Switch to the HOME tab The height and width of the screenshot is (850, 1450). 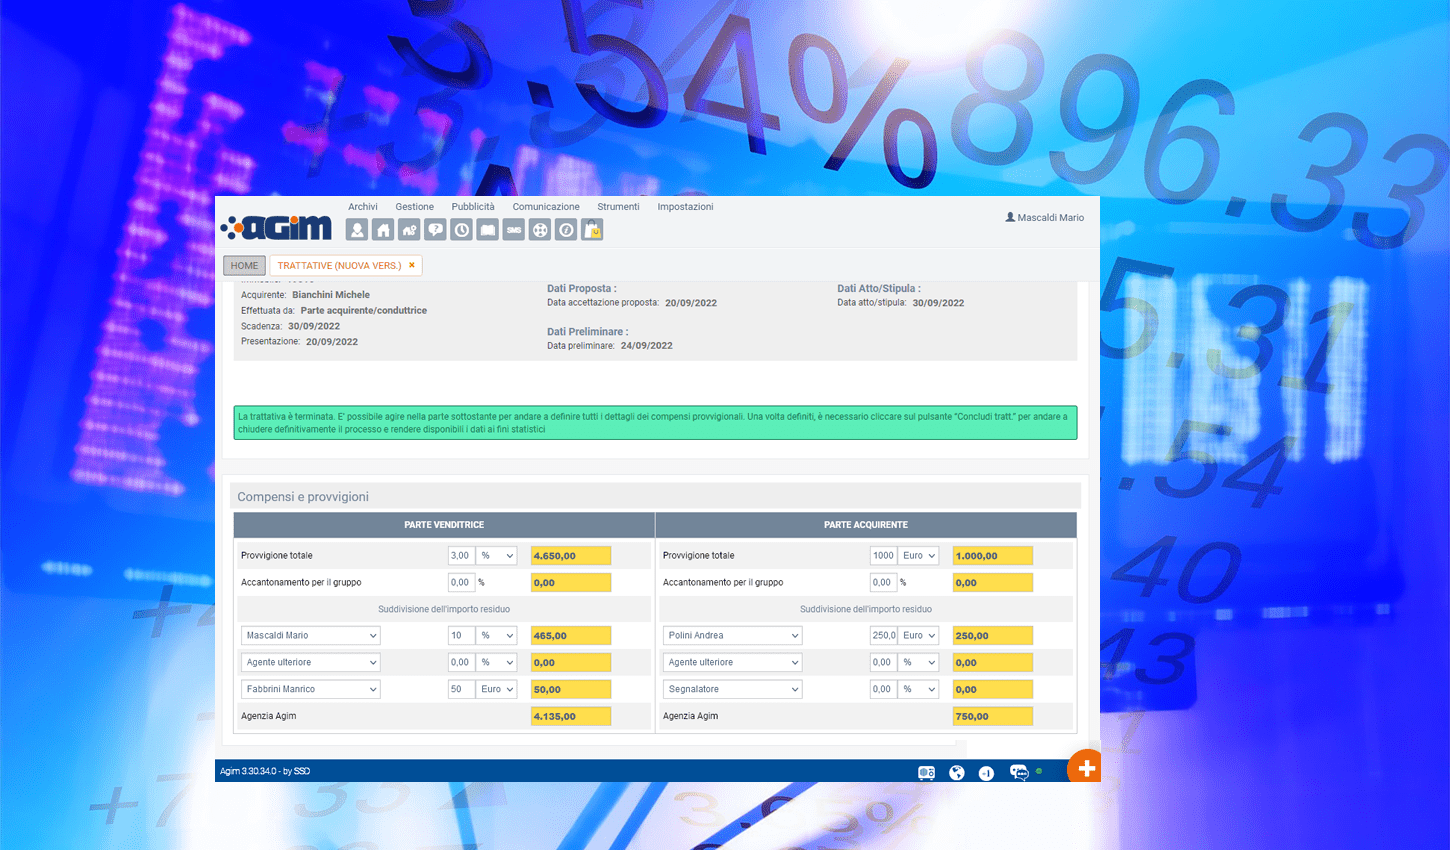[244, 266]
